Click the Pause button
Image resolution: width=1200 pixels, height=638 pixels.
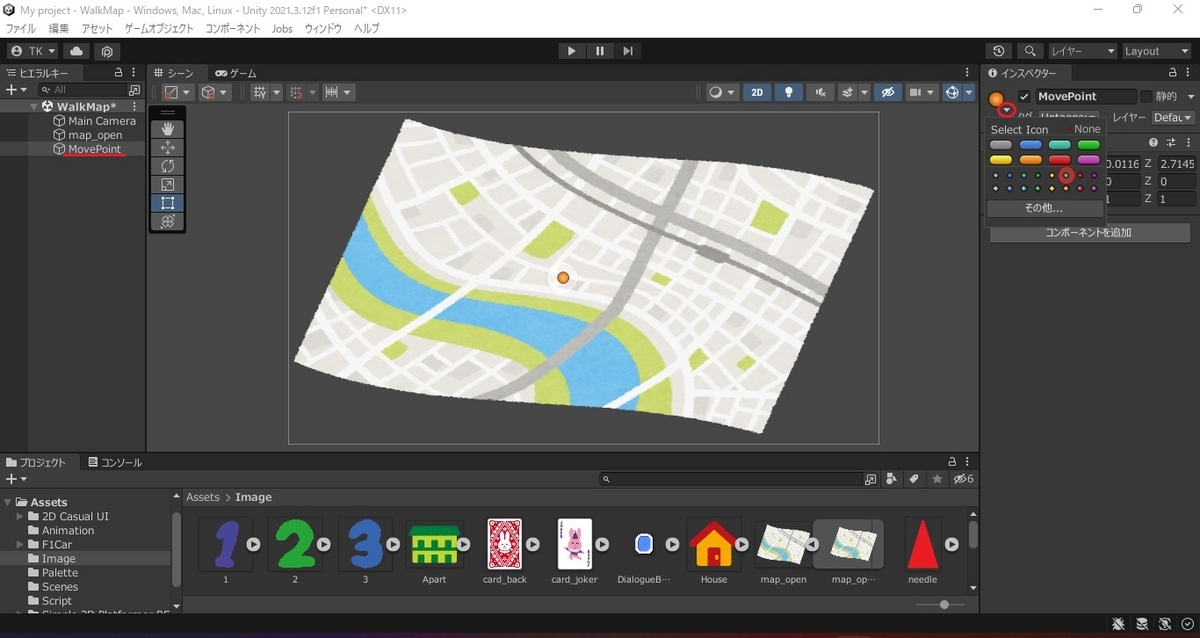pos(600,51)
